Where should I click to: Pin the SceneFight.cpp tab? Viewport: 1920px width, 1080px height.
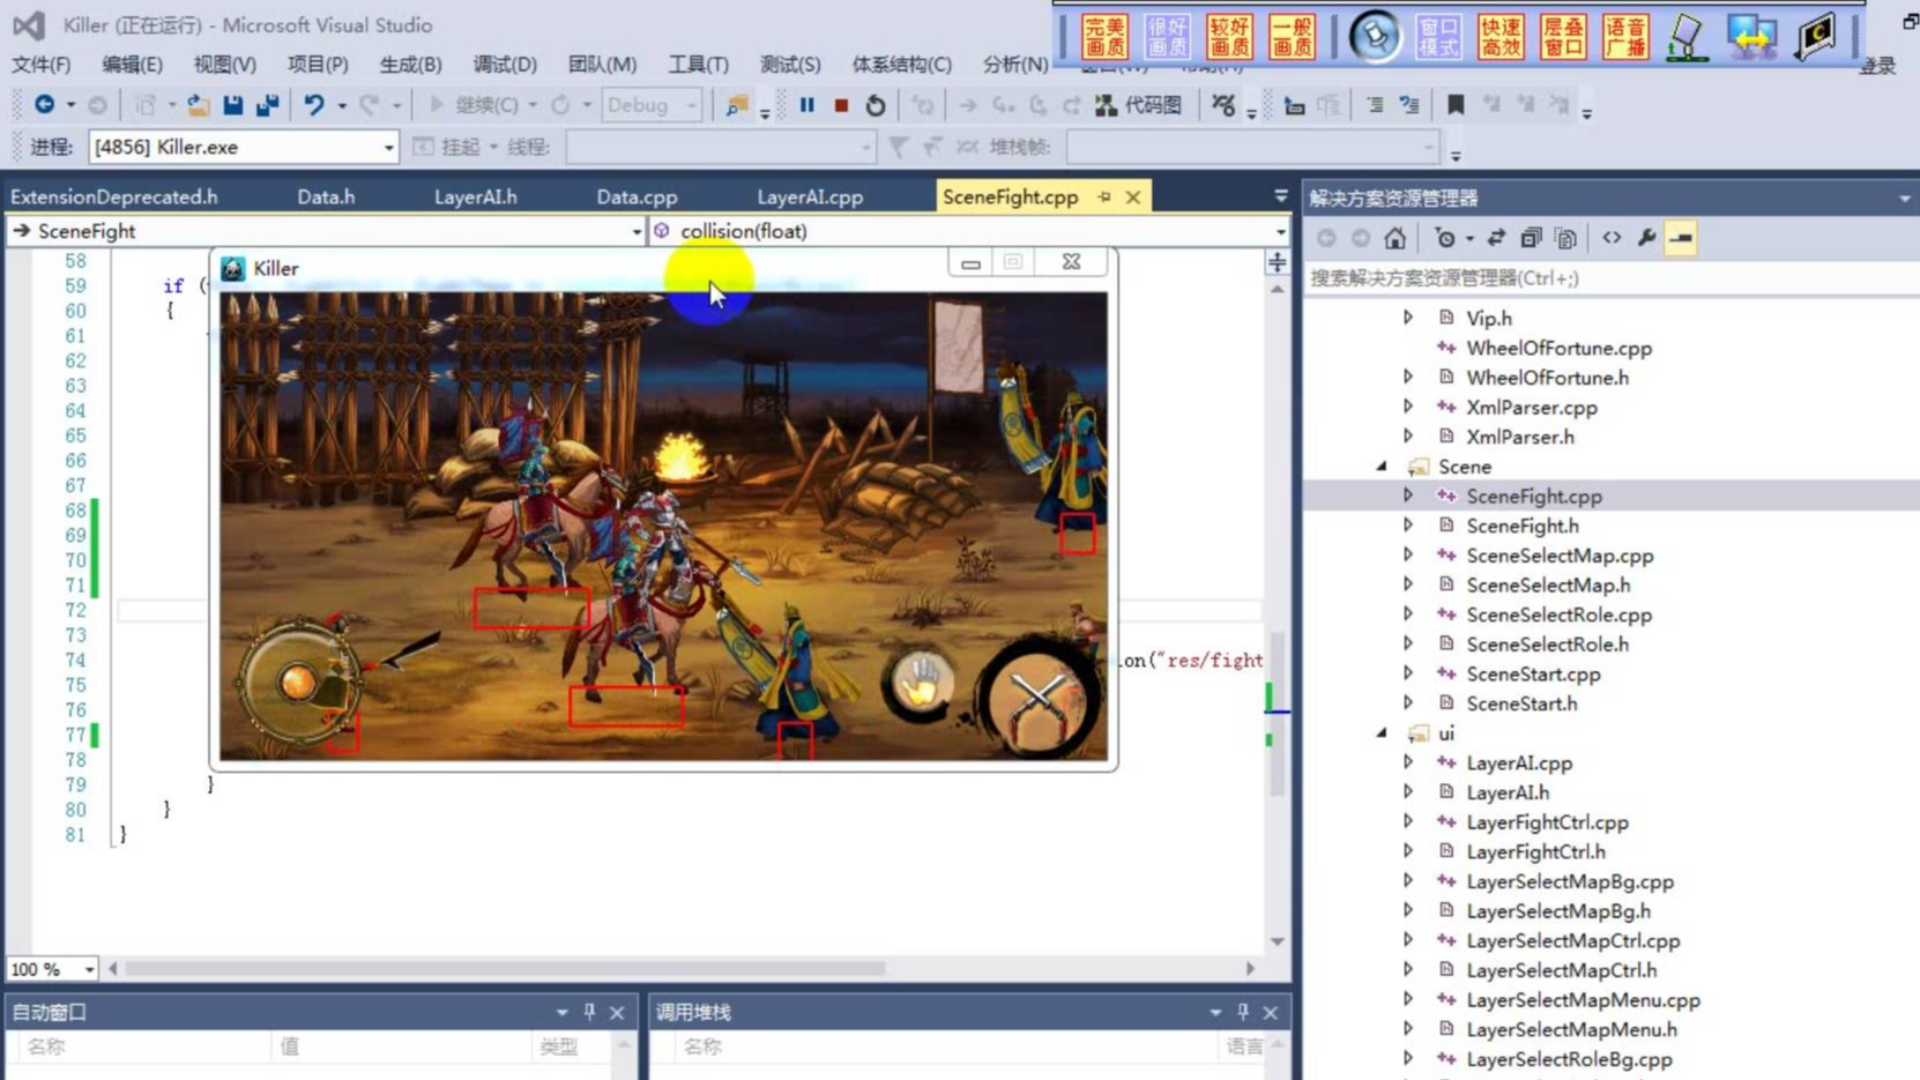(x=1104, y=197)
